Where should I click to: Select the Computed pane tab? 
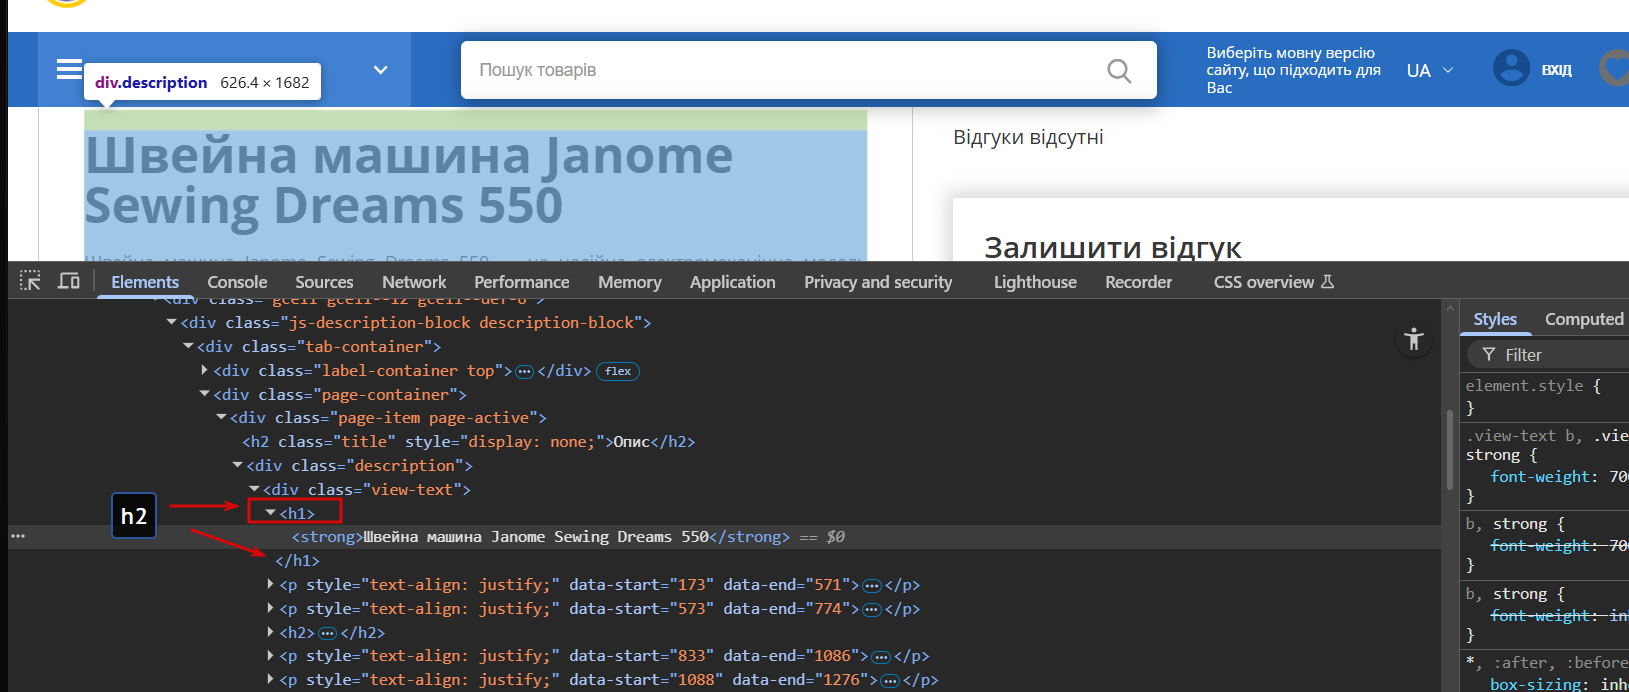tap(1584, 319)
